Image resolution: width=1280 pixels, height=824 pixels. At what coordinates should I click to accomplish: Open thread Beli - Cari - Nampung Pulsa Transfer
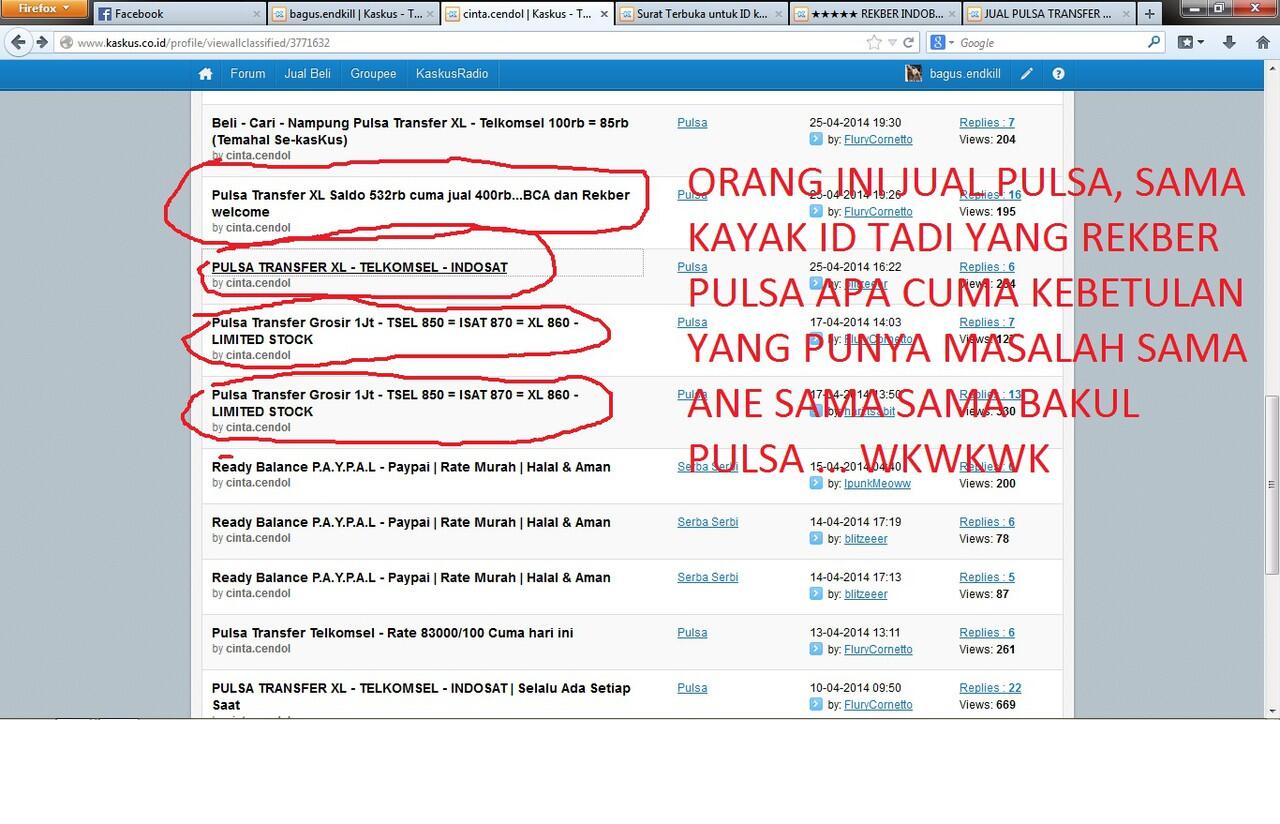(x=420, y=131)
